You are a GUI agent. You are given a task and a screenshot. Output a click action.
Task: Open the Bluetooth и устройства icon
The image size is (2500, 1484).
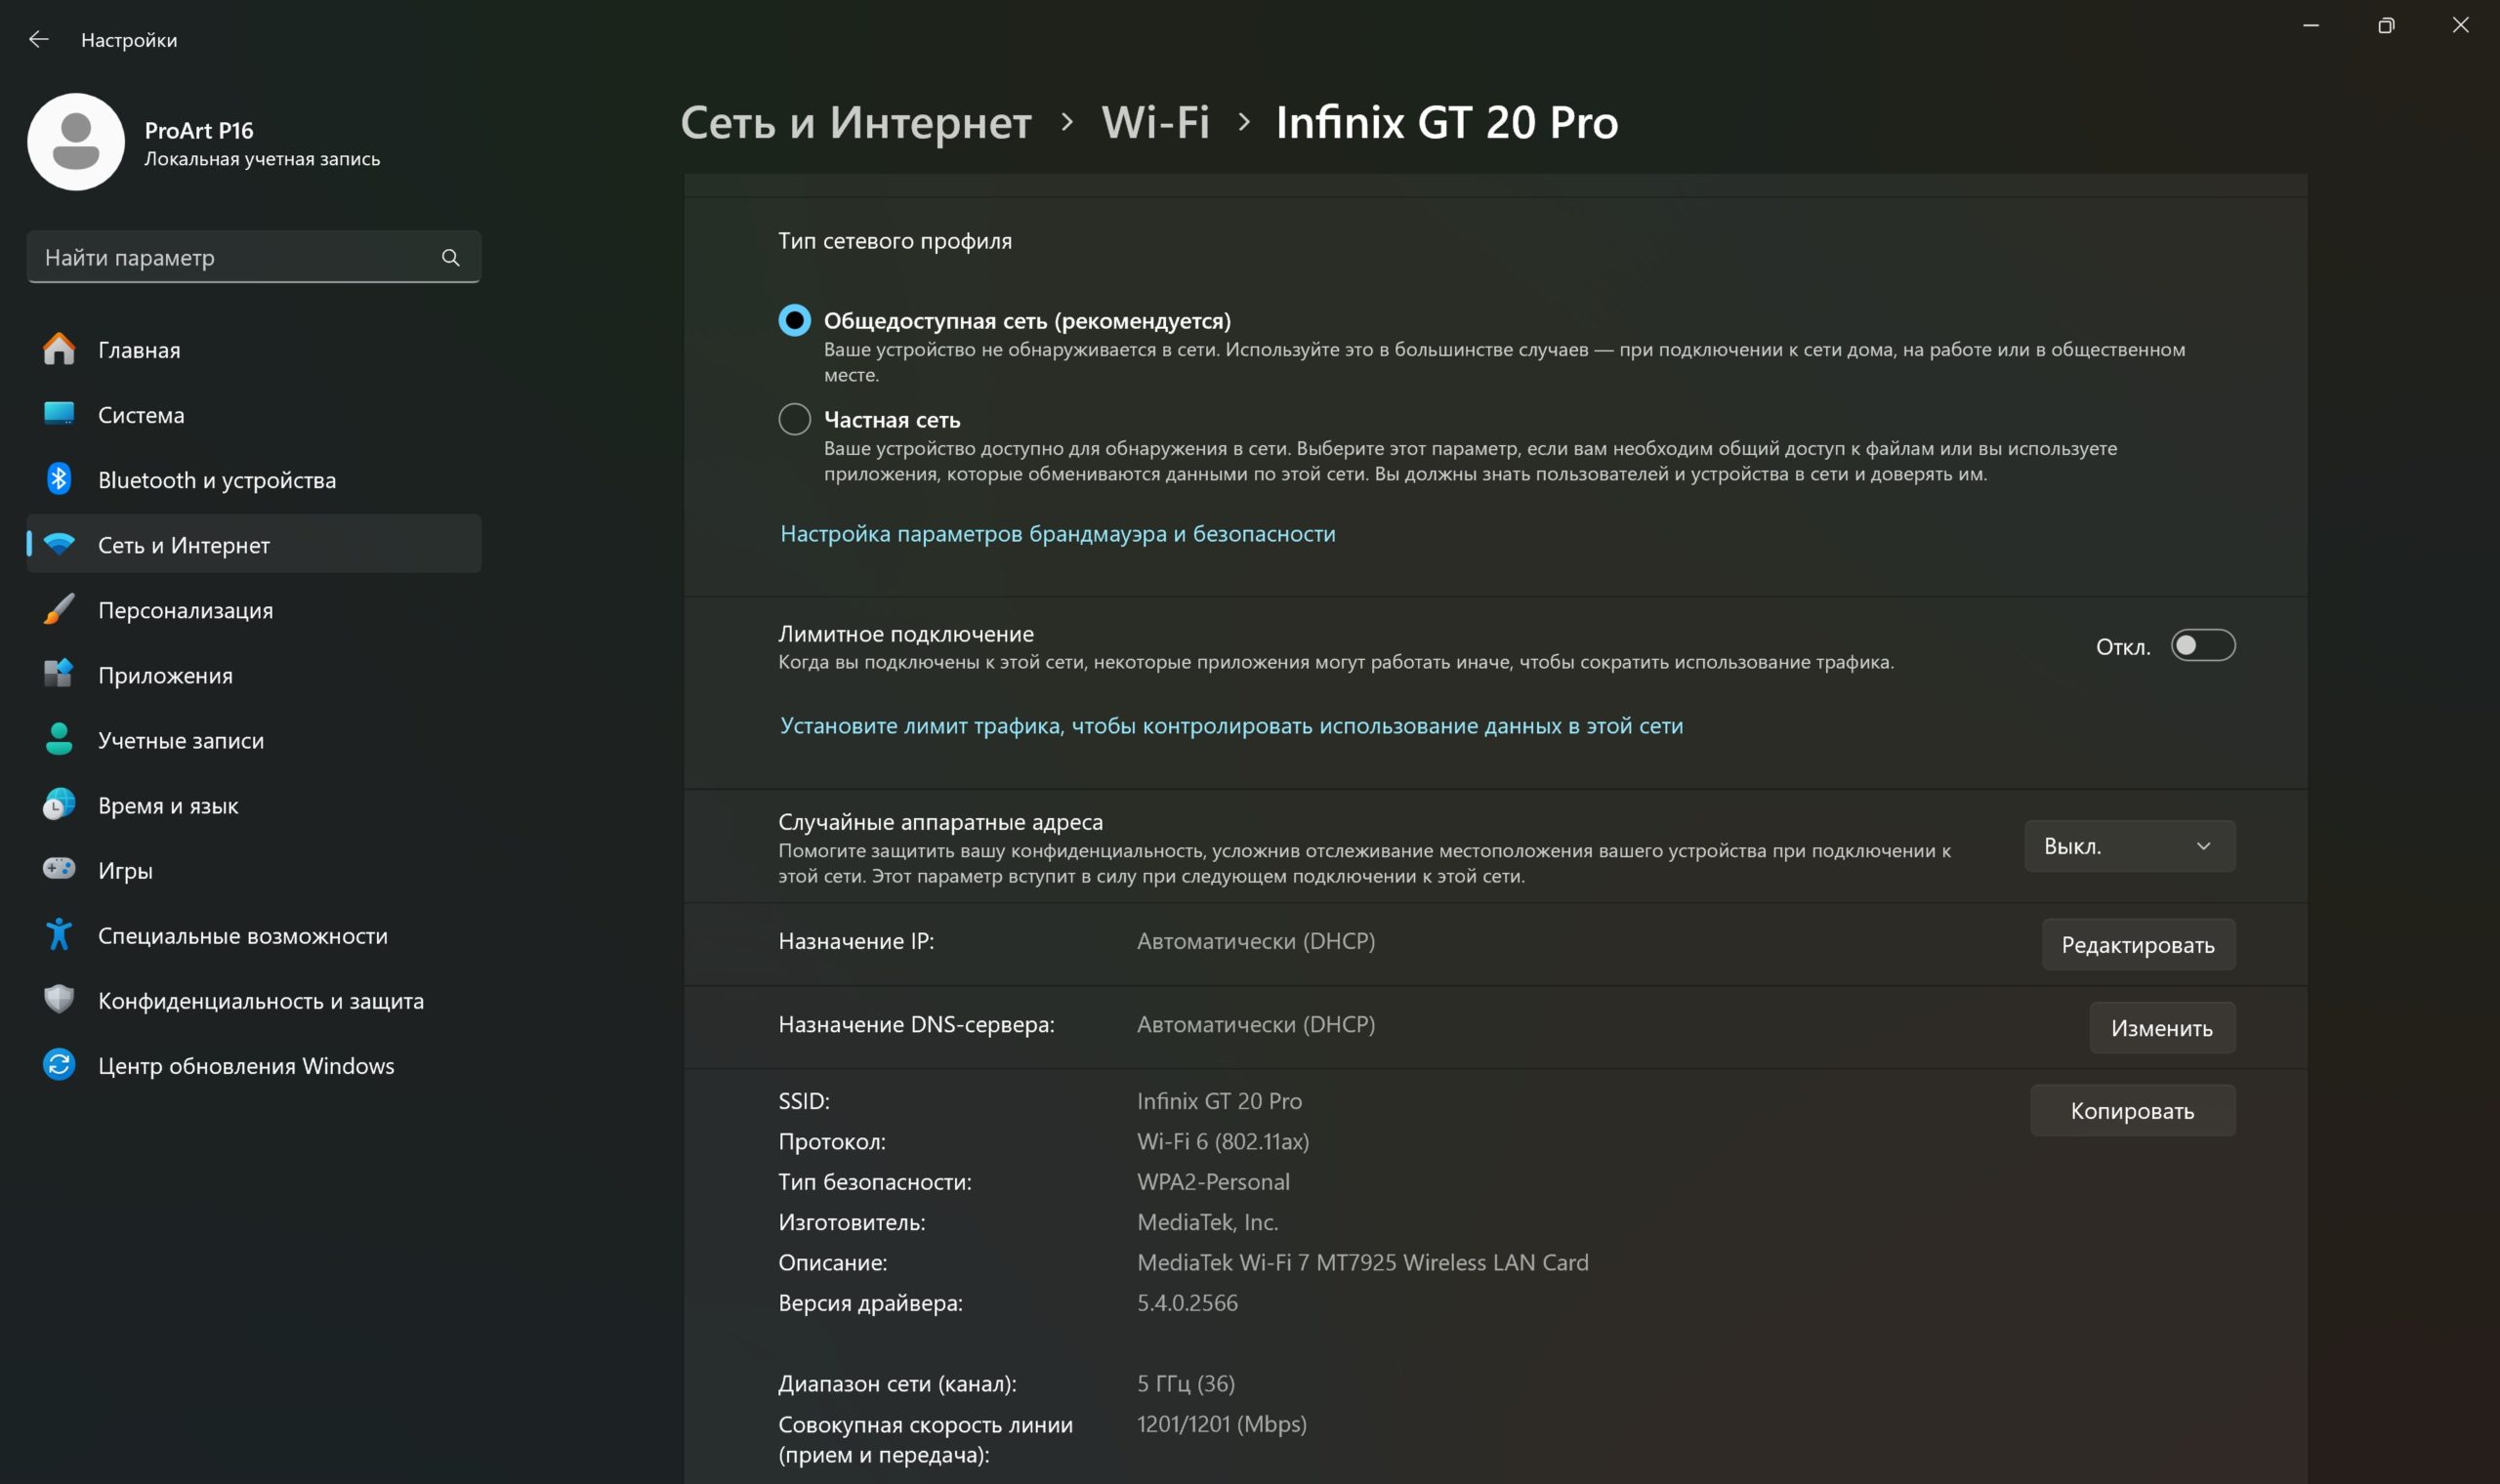(59, 479)
